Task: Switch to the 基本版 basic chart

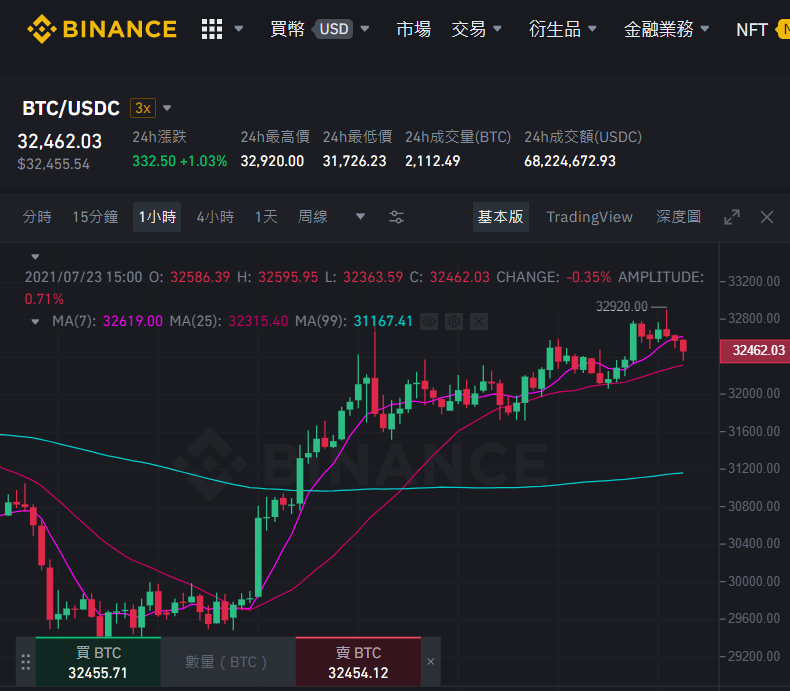Action: coord(500,217)
